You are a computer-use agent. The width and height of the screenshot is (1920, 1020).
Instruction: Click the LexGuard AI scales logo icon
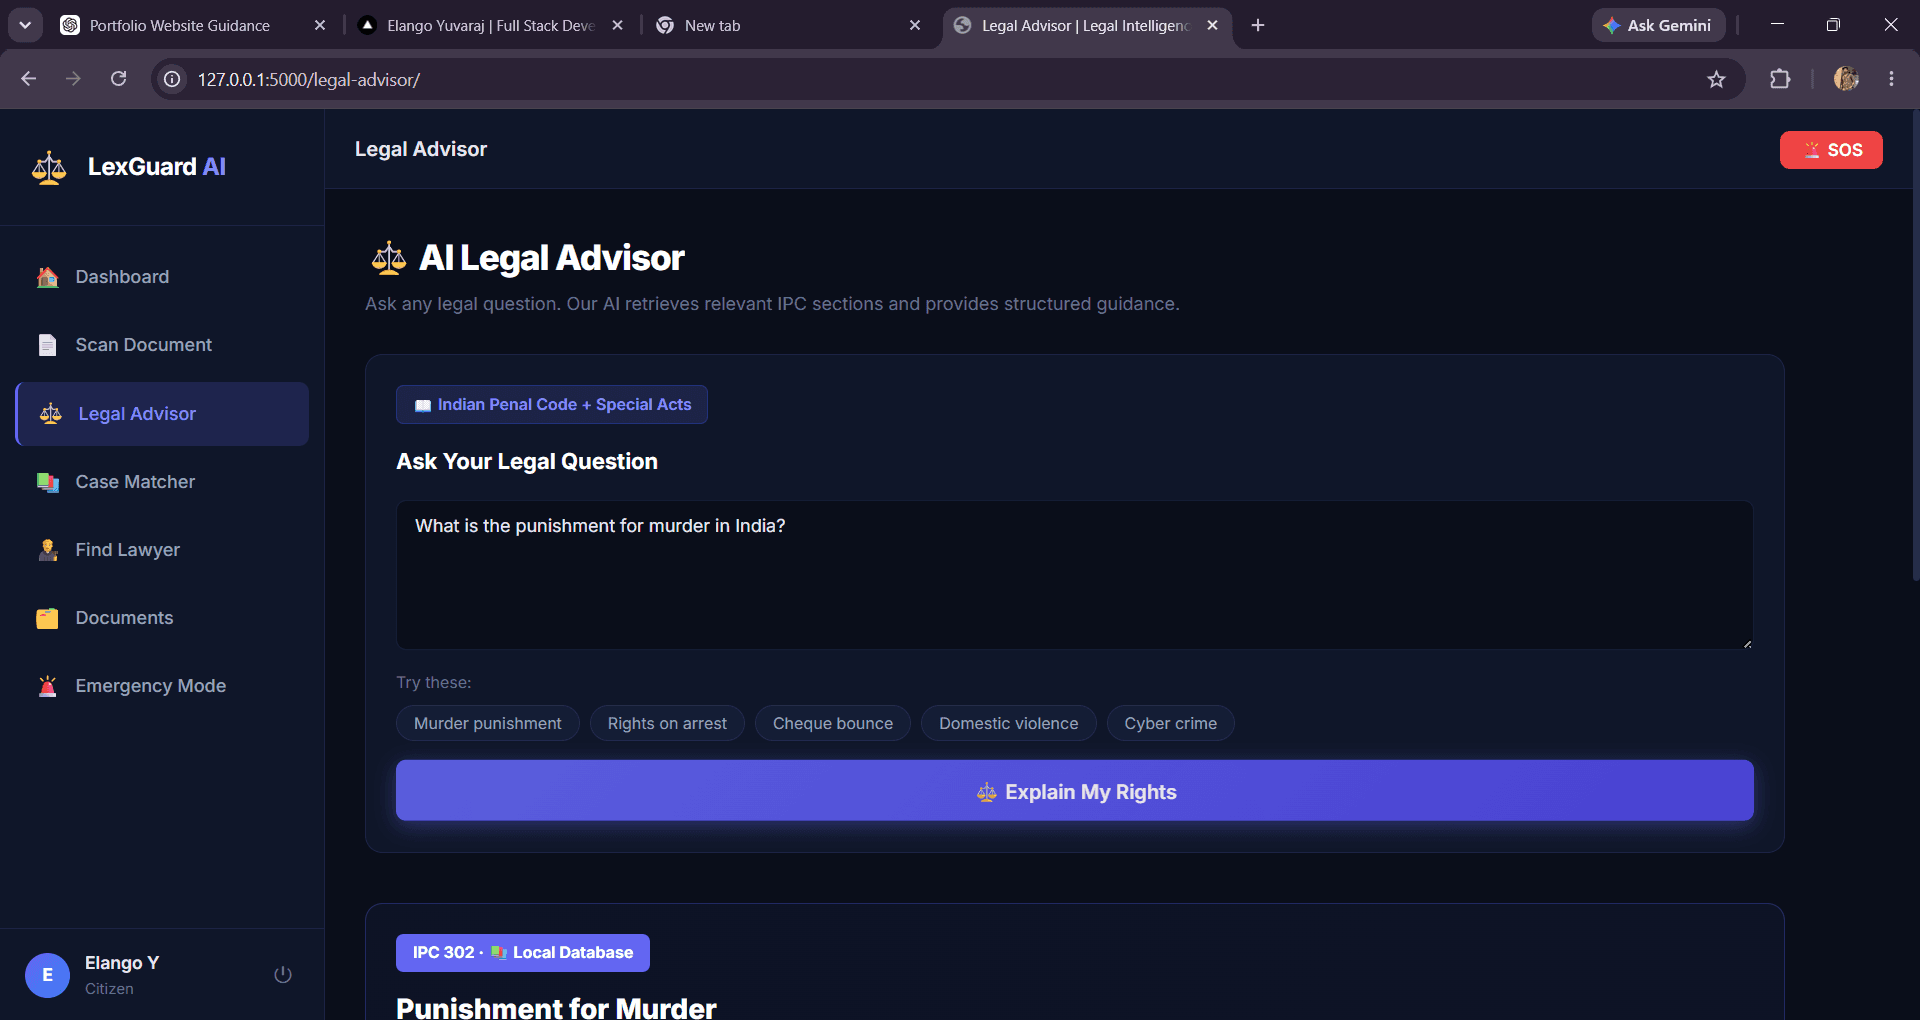click(49, 167)
